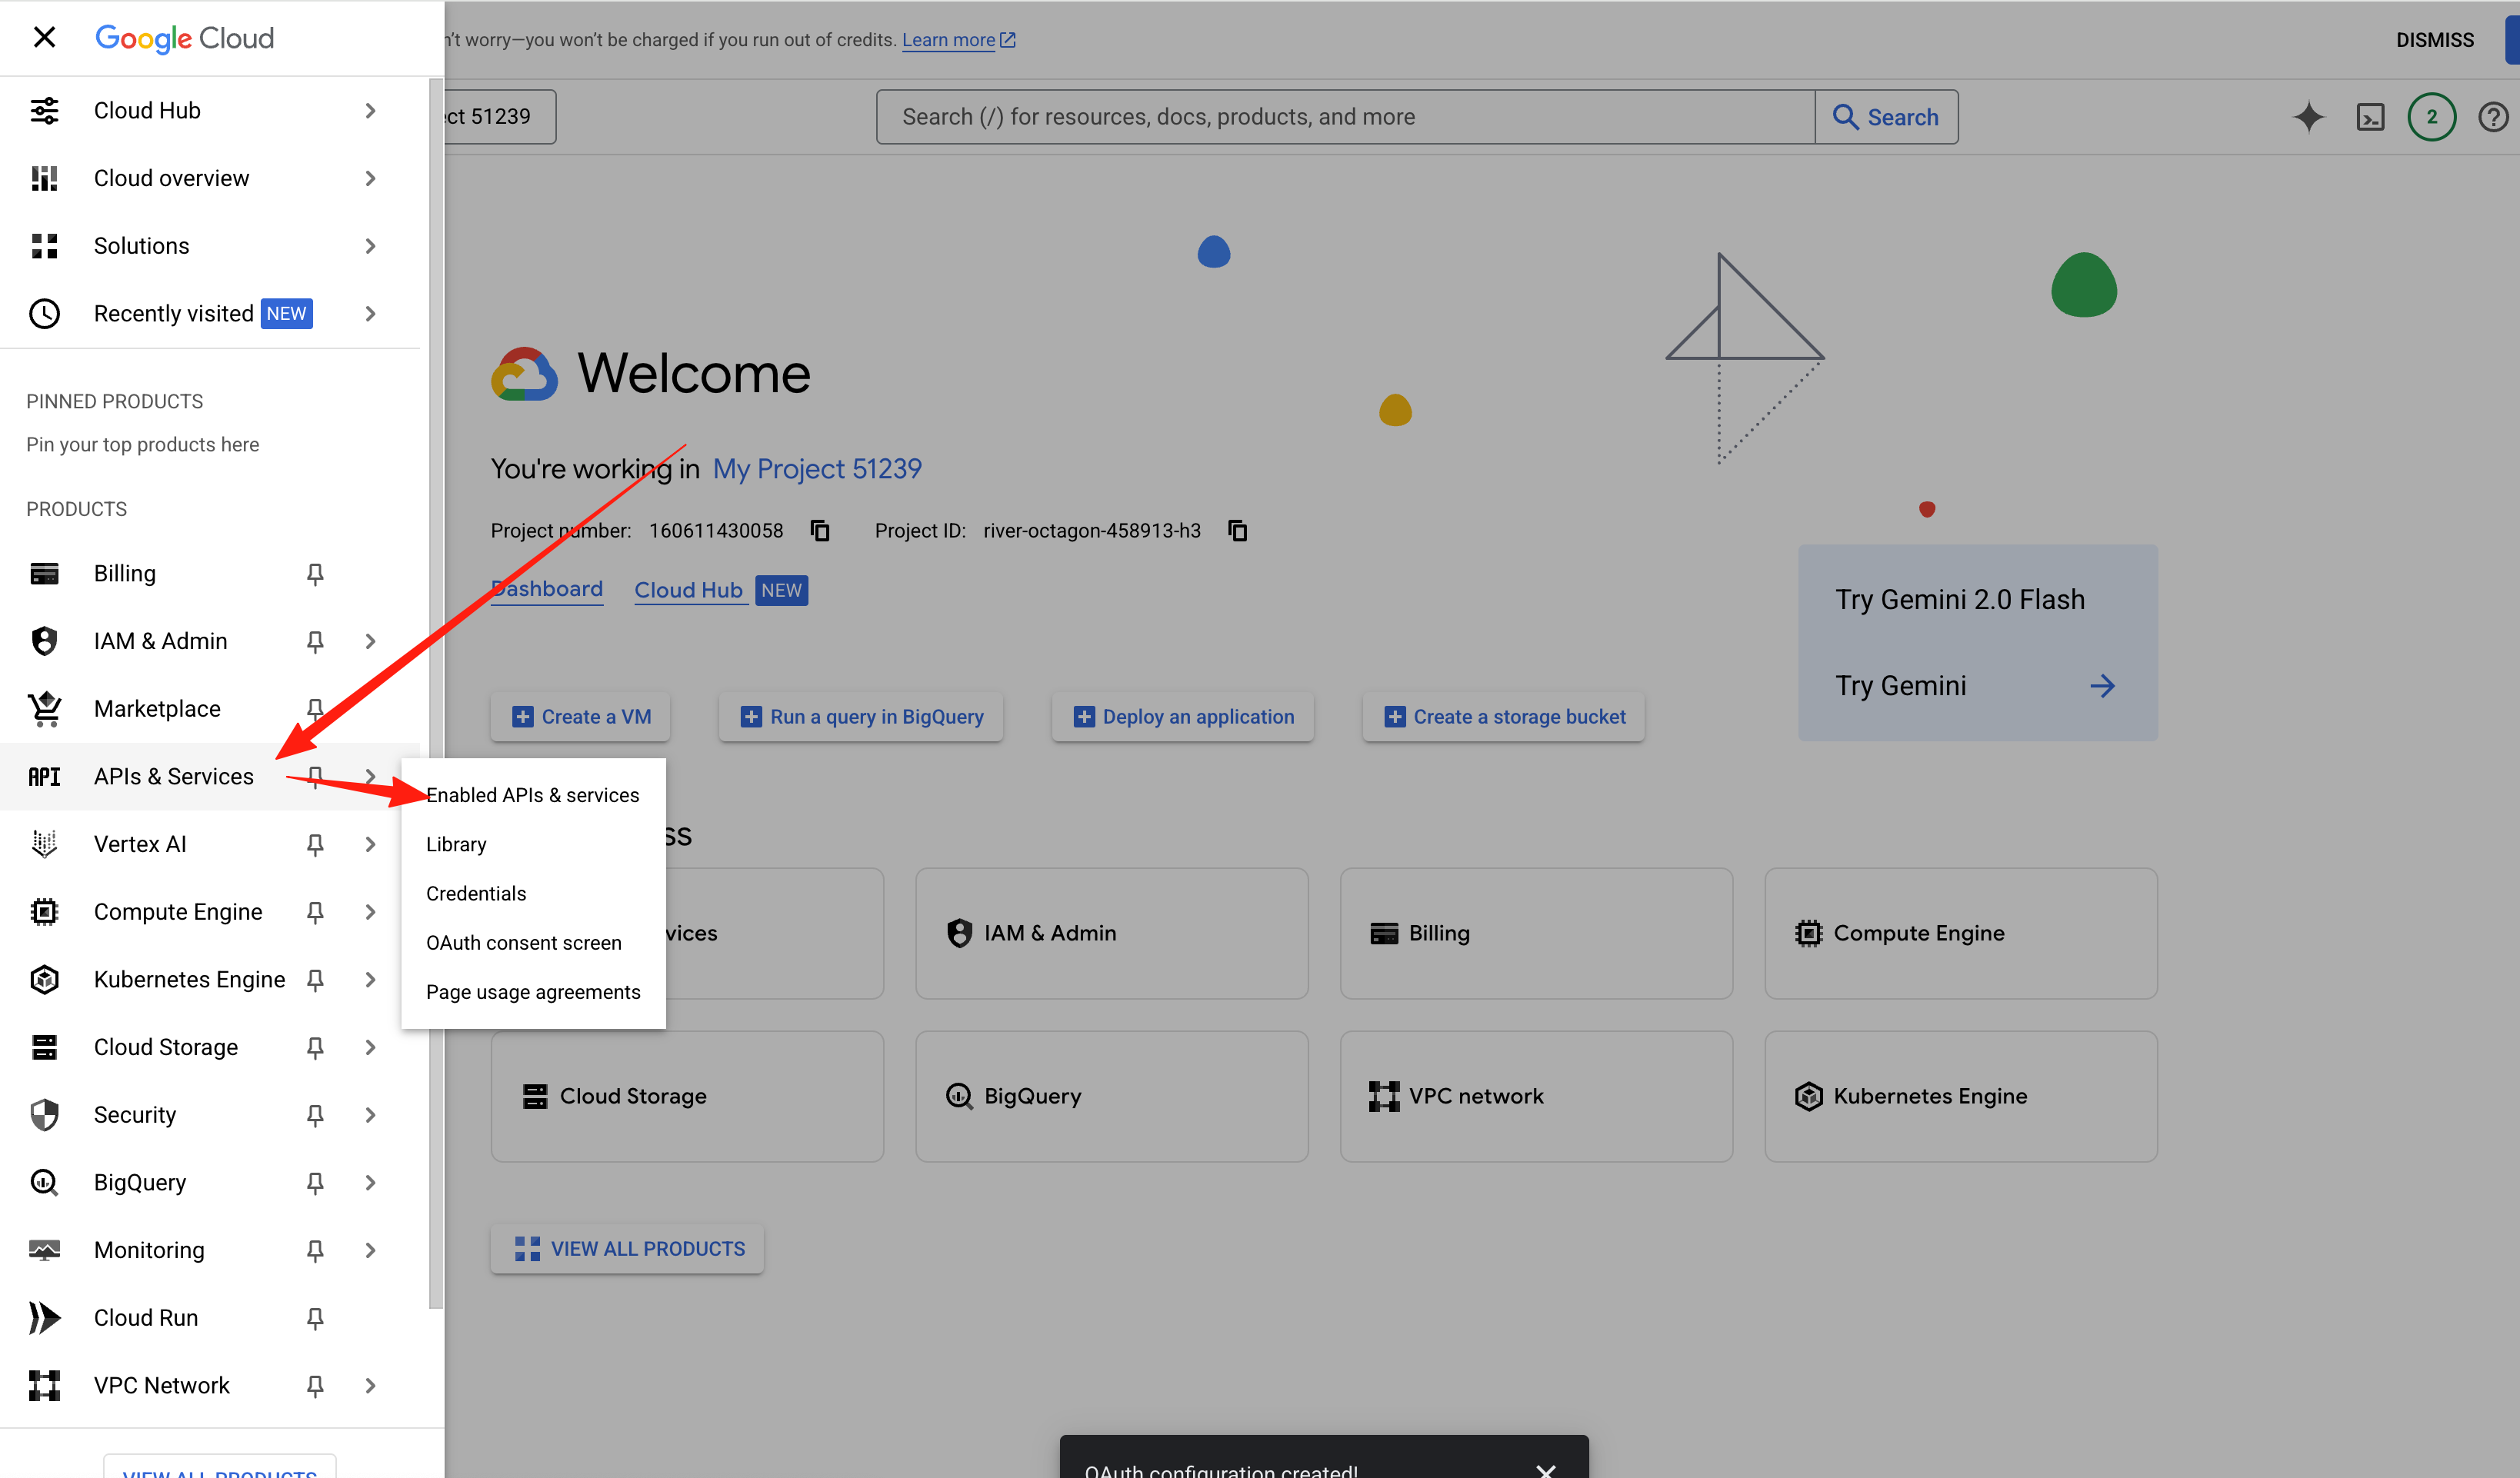Expand the VPC Network submenu chevron

pos(370,1386)
